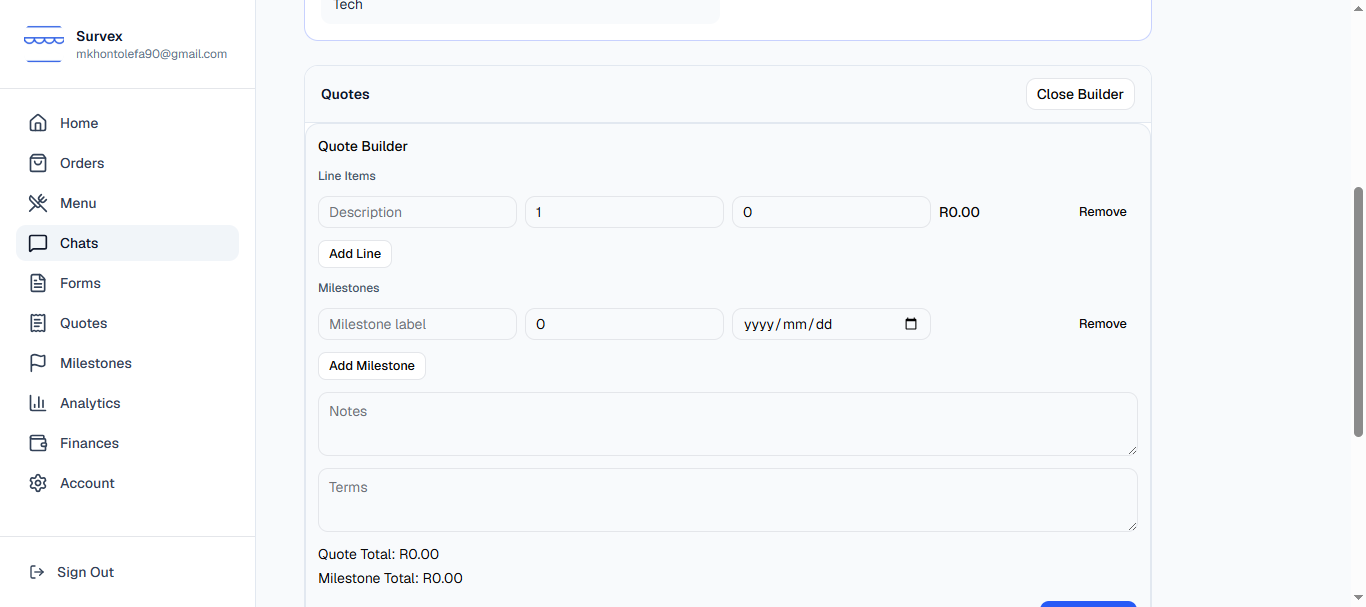
Task: Go to Home in sidebar
Action: click(127, 123)
